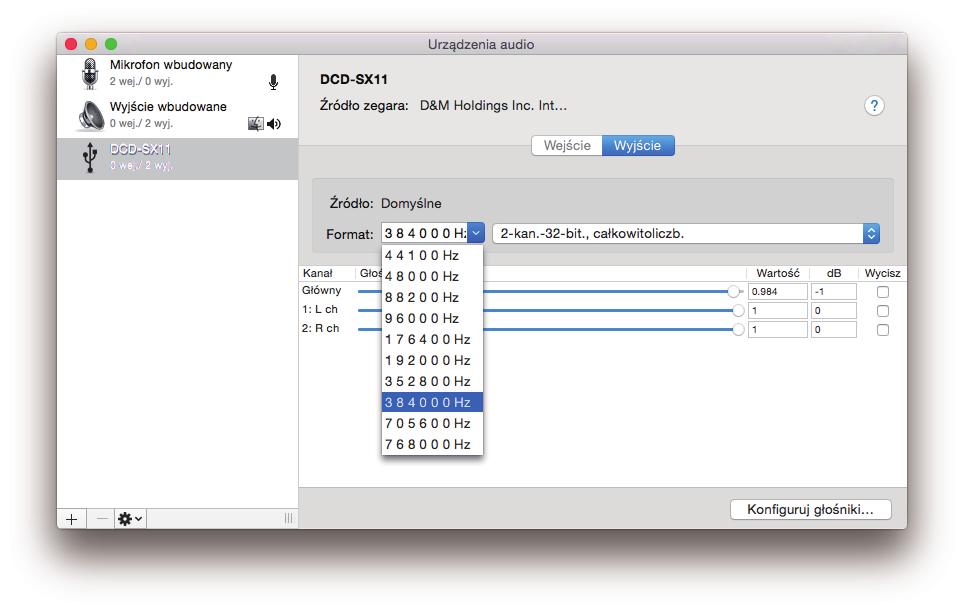964x610 pixels.
Task: Toggle the sample rate Format dropdown arrow
Action: [x=475, y=233]
